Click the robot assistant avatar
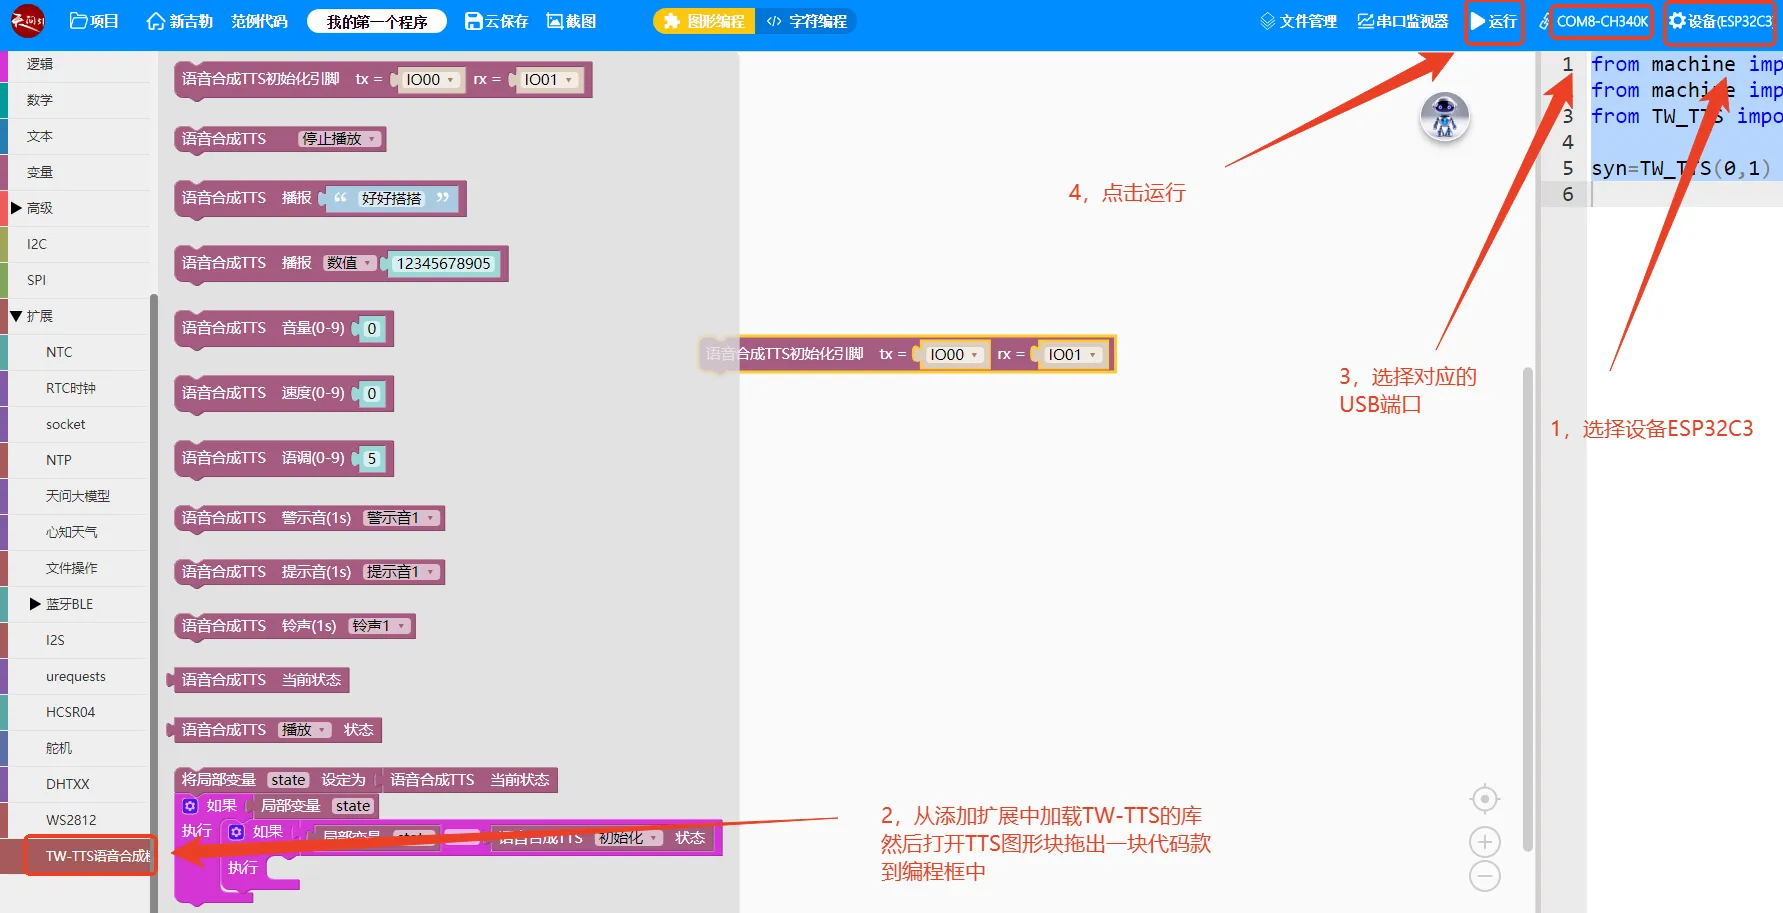This screenshot has height=913, width=1783. click(1444, 117)
